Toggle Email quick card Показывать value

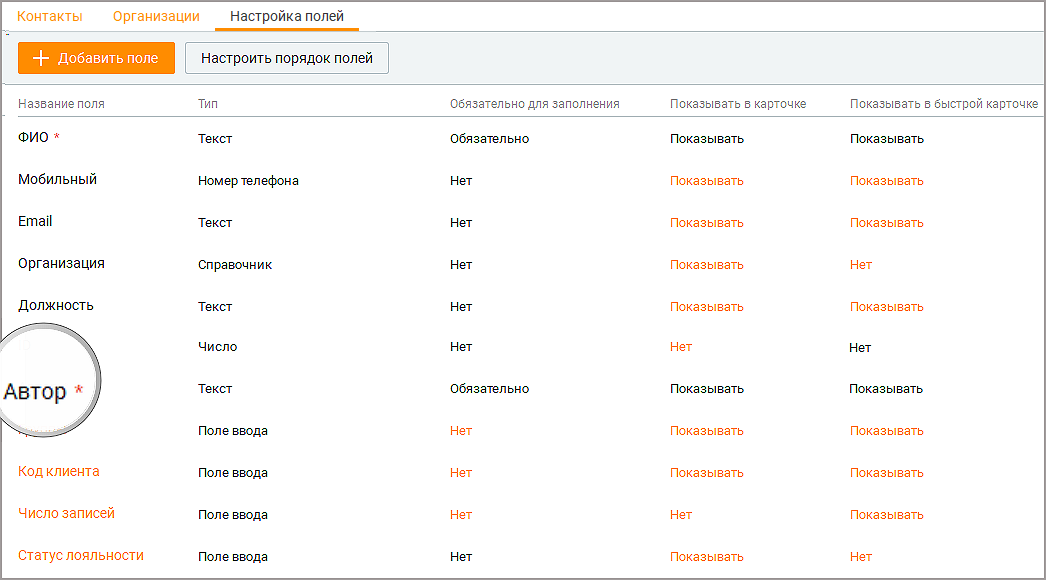[887, 223]
